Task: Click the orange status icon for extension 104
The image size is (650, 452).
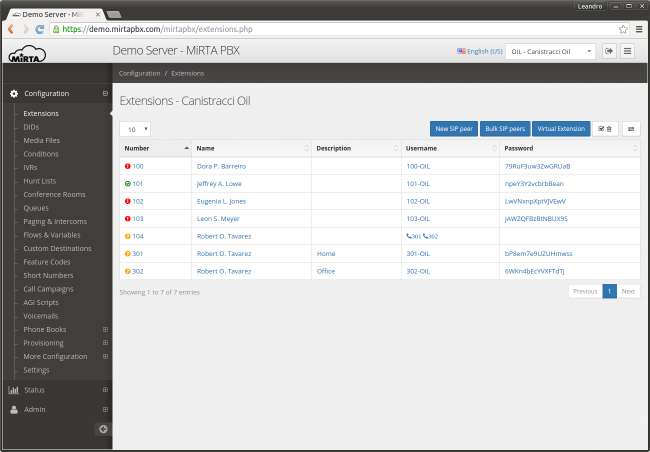Action: point(127,236)
